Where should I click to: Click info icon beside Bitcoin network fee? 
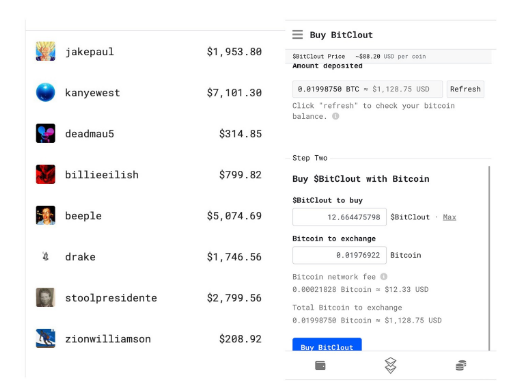coord(384,276)
